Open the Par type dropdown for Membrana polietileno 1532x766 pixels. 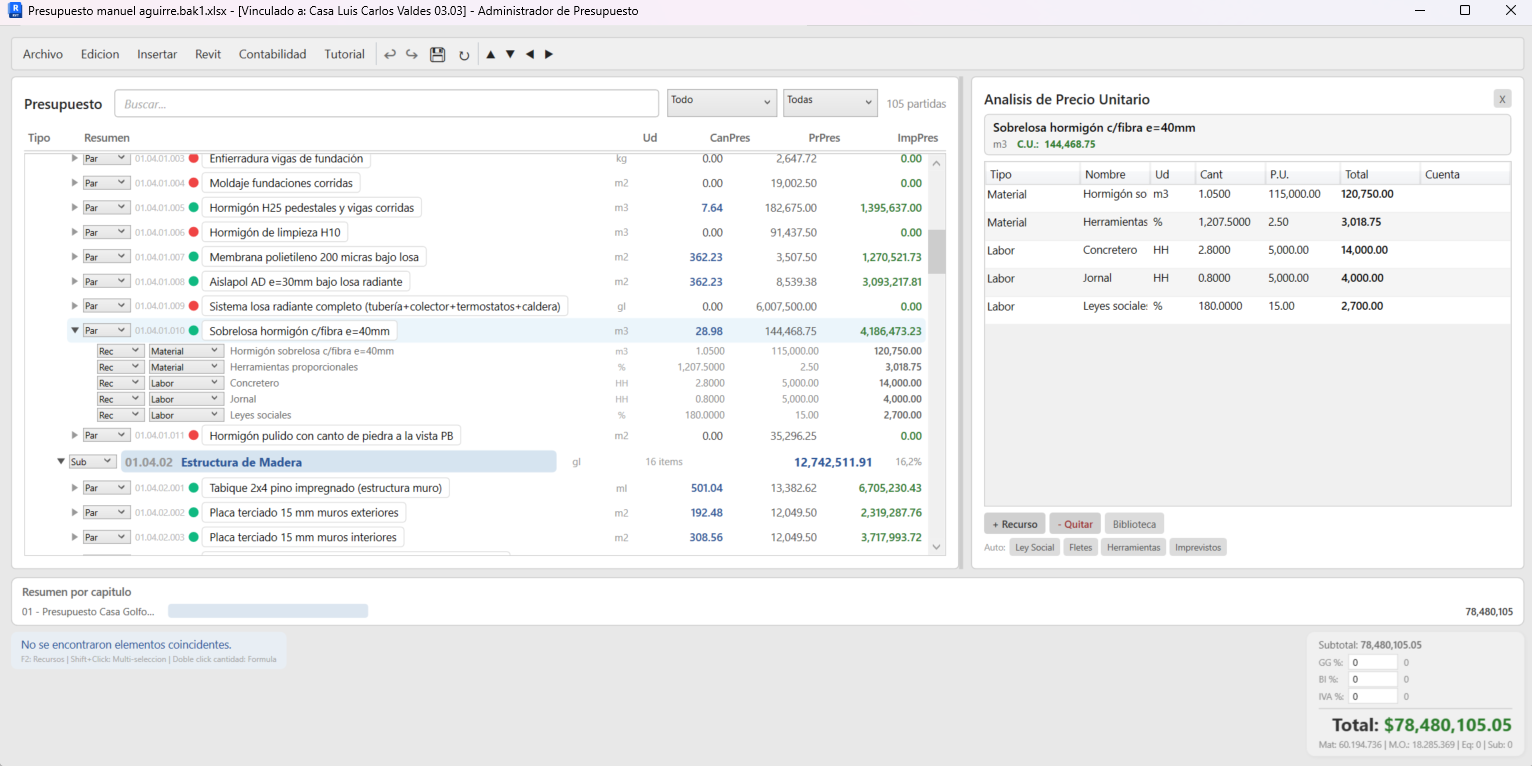106,256
